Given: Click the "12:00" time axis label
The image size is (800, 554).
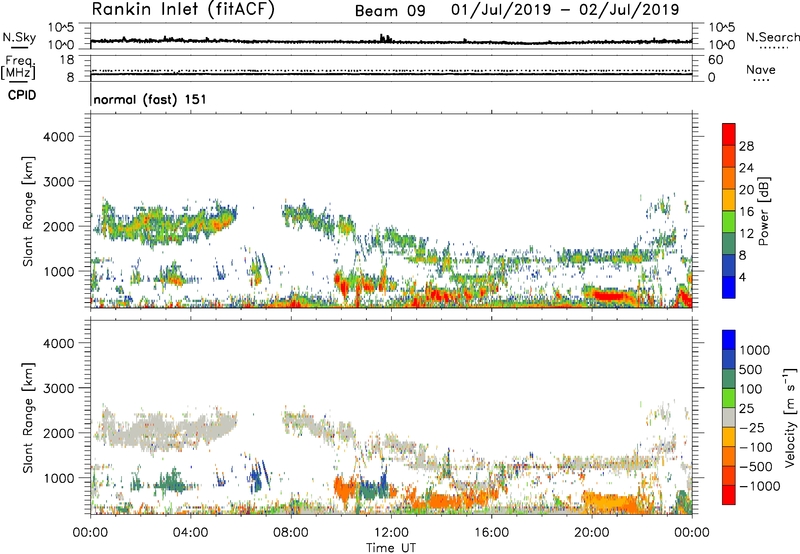Looking at the screenshot, I should (391, 533).
